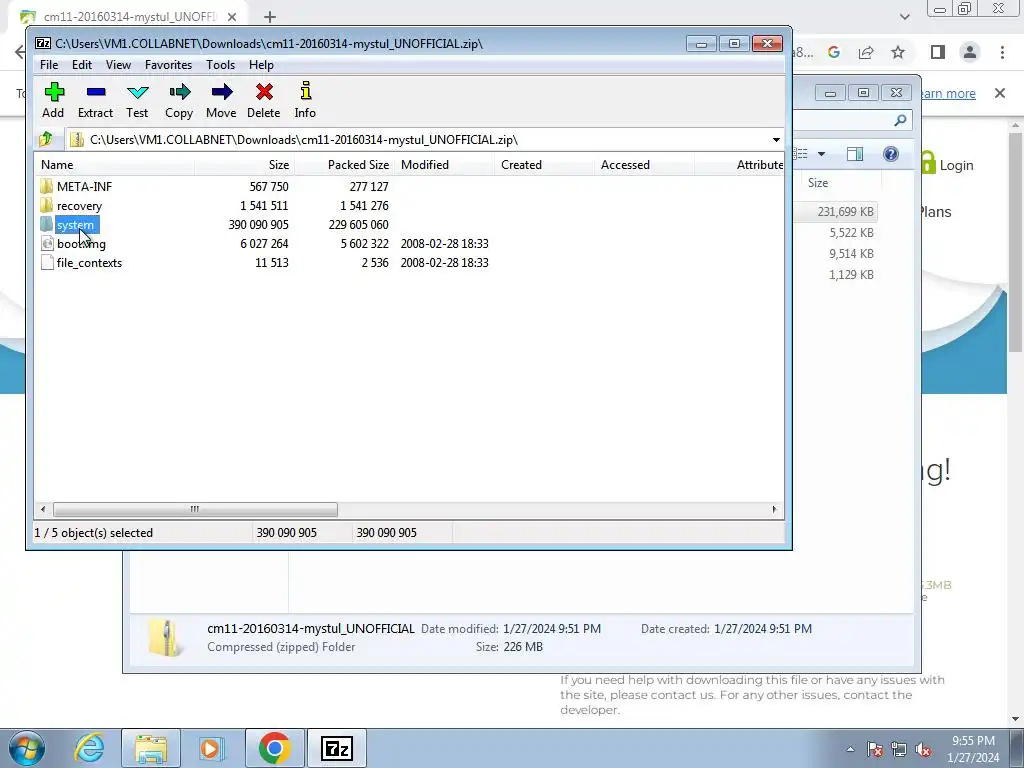Viewport: 1024px width, 768px height.
Task: Click Explorer search magnifier icon
Action: click(900, 120)
